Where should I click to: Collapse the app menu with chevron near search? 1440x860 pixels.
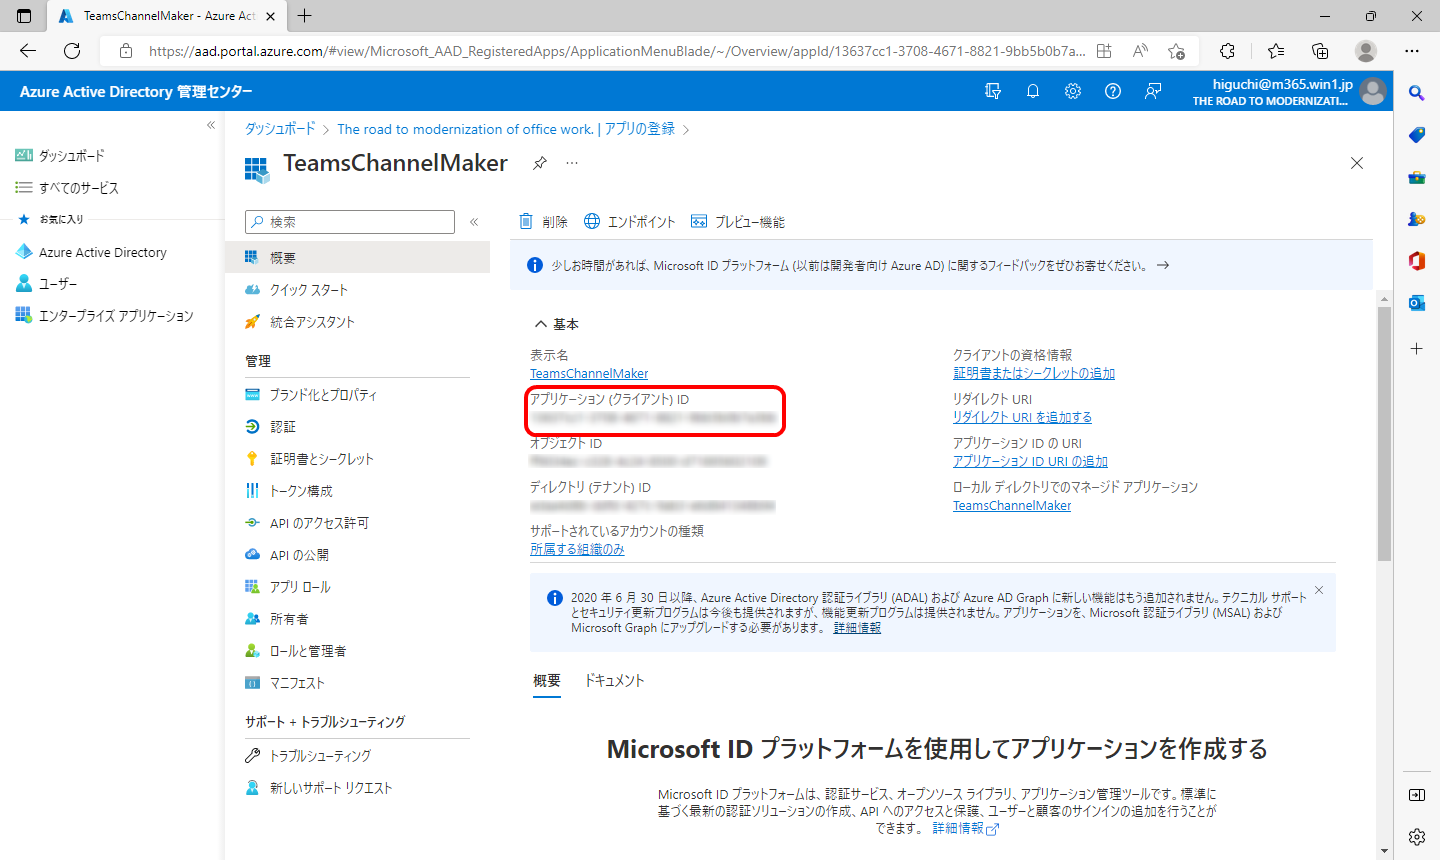pos(474,222)
